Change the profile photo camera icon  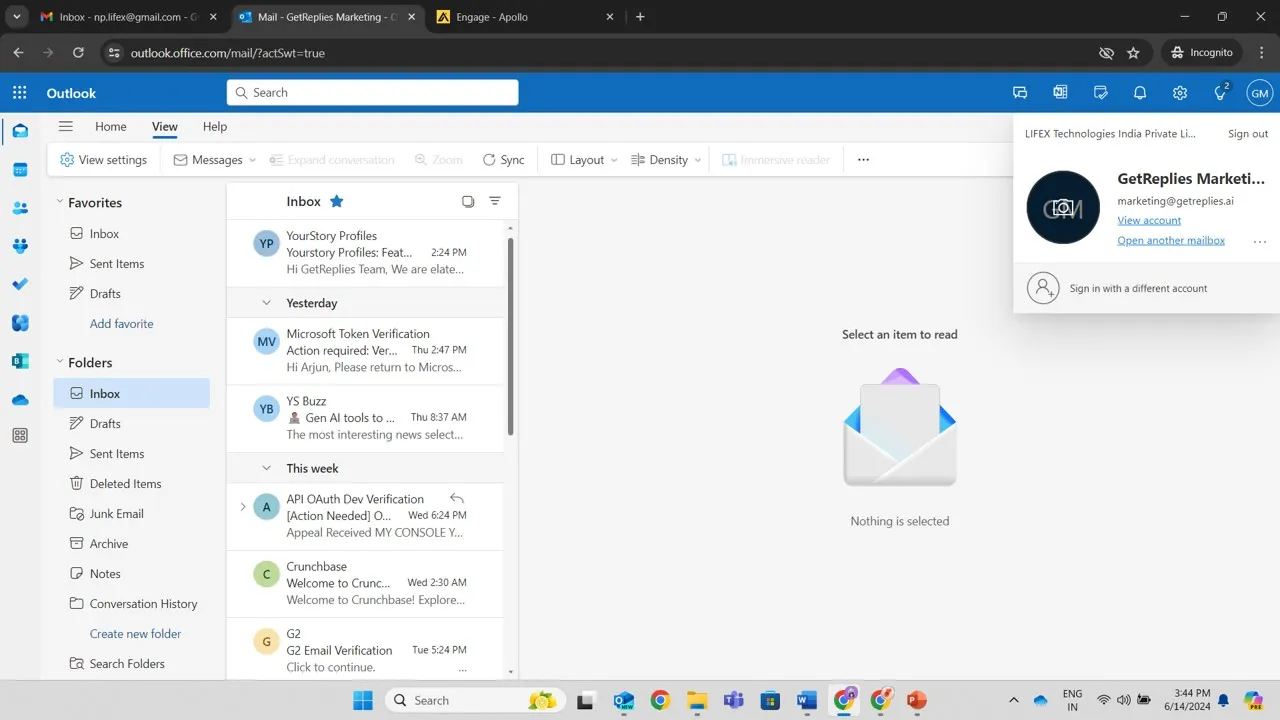click(x=1063, y=208)
